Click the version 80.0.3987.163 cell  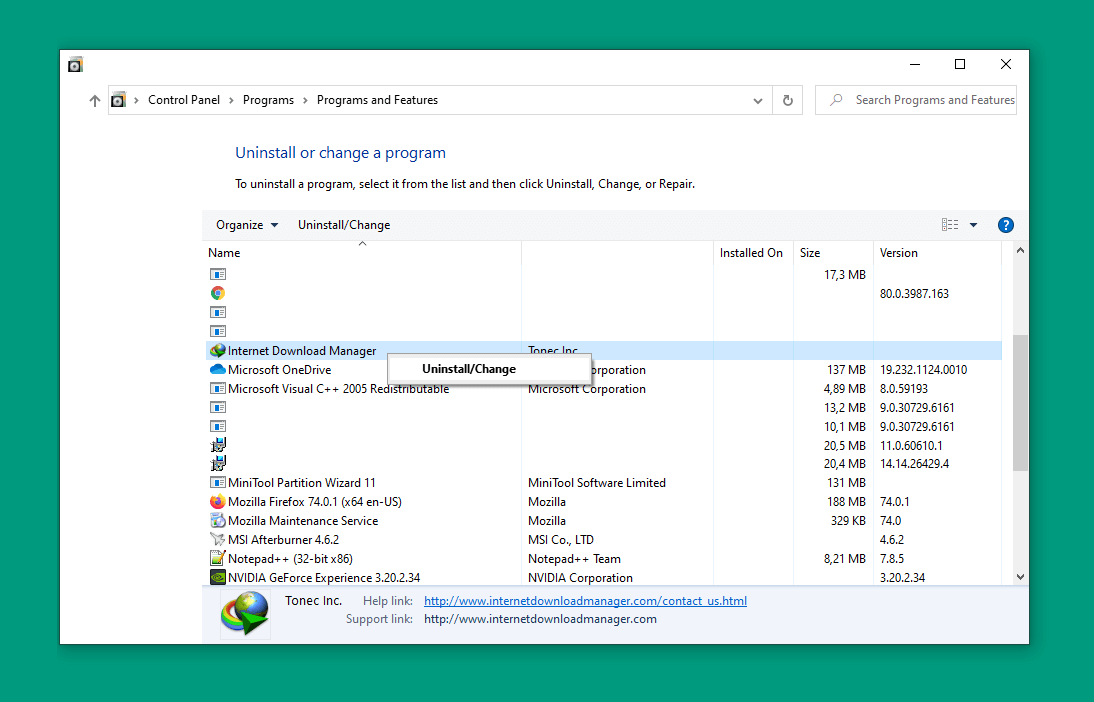[x=914, y=294]
